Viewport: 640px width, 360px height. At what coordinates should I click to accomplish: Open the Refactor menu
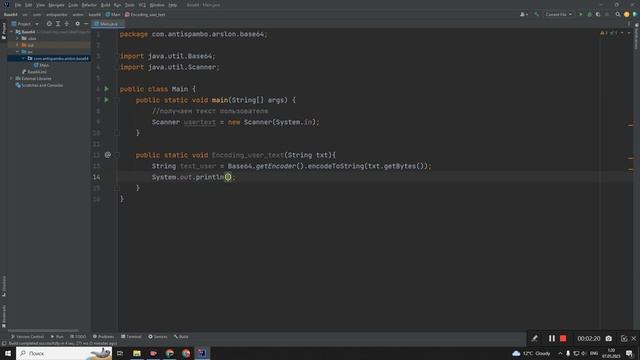pos(89,5)
